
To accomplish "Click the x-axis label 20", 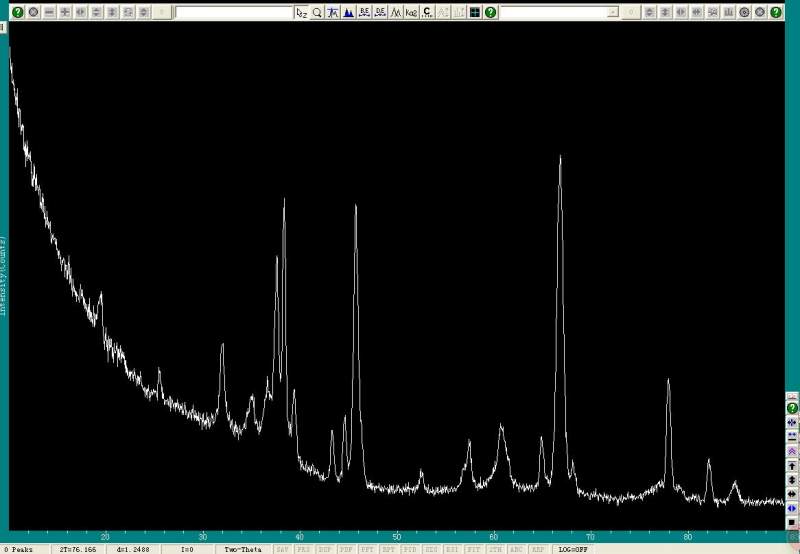I will (105, 537).
